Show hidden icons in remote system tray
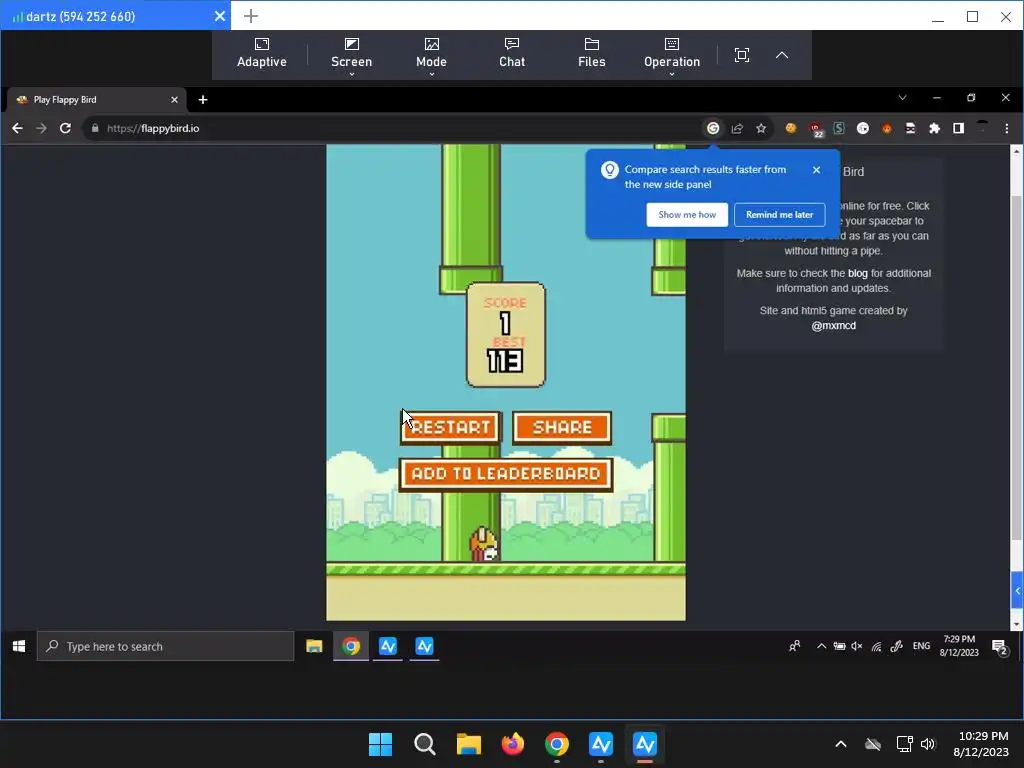This screenshot has width=1024, height=768. tap(821, 646)
